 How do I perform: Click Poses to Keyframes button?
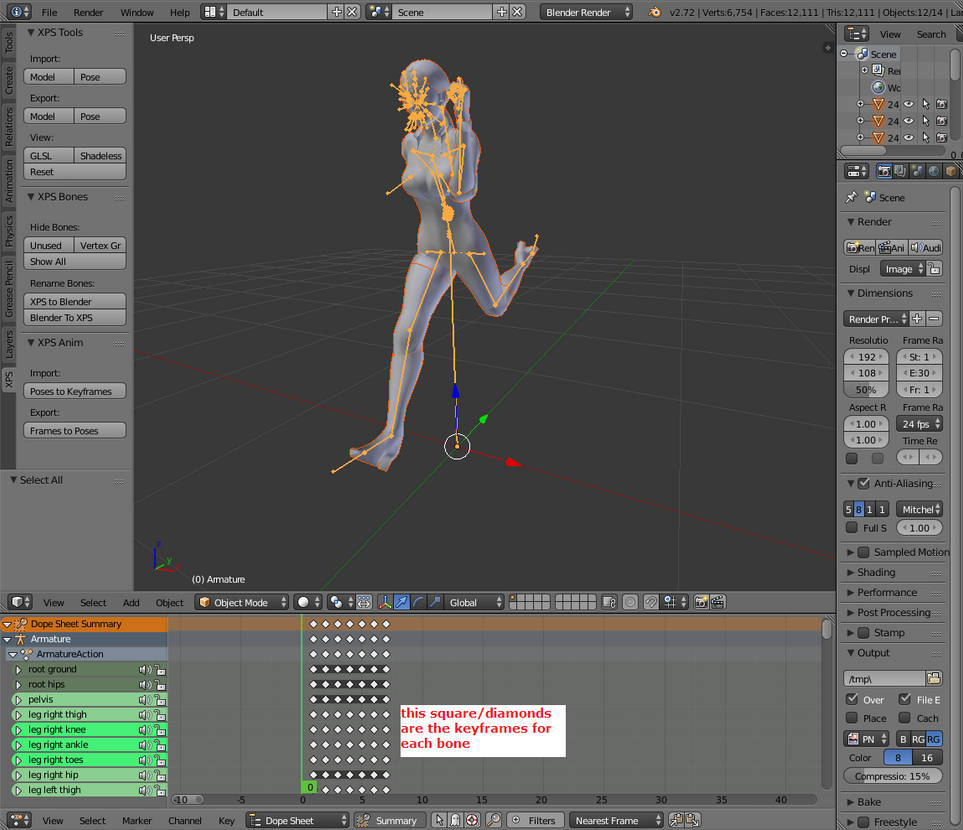point(75,391)
